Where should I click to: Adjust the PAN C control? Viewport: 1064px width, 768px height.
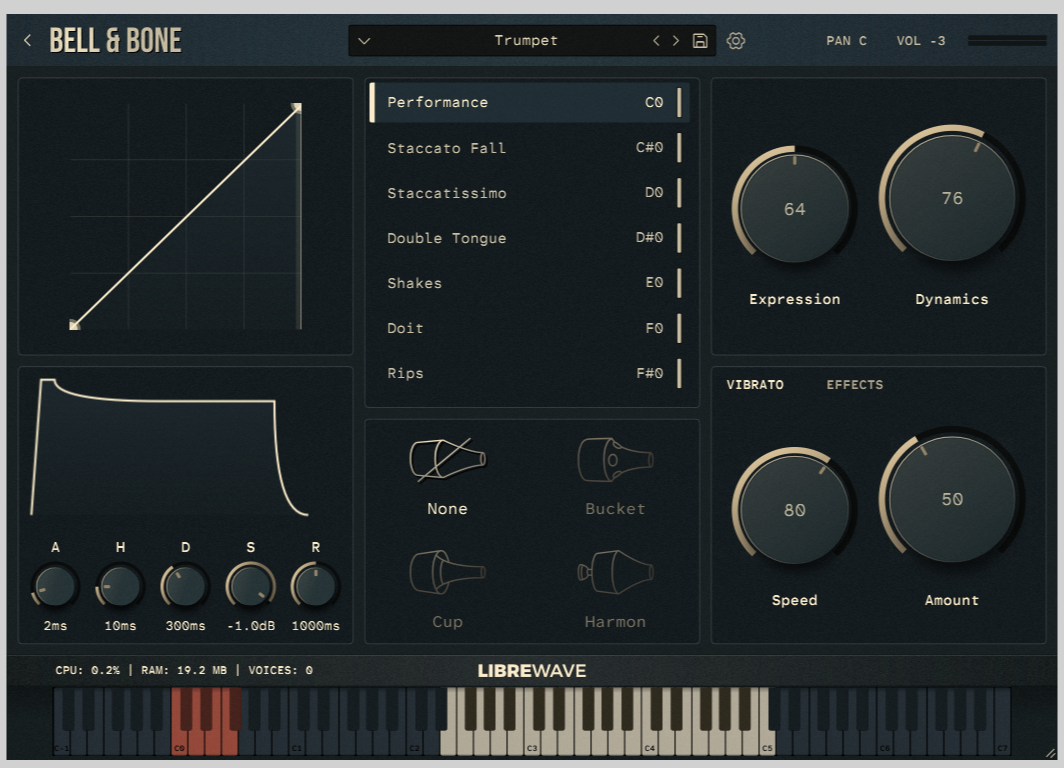[x=846, y=41]
